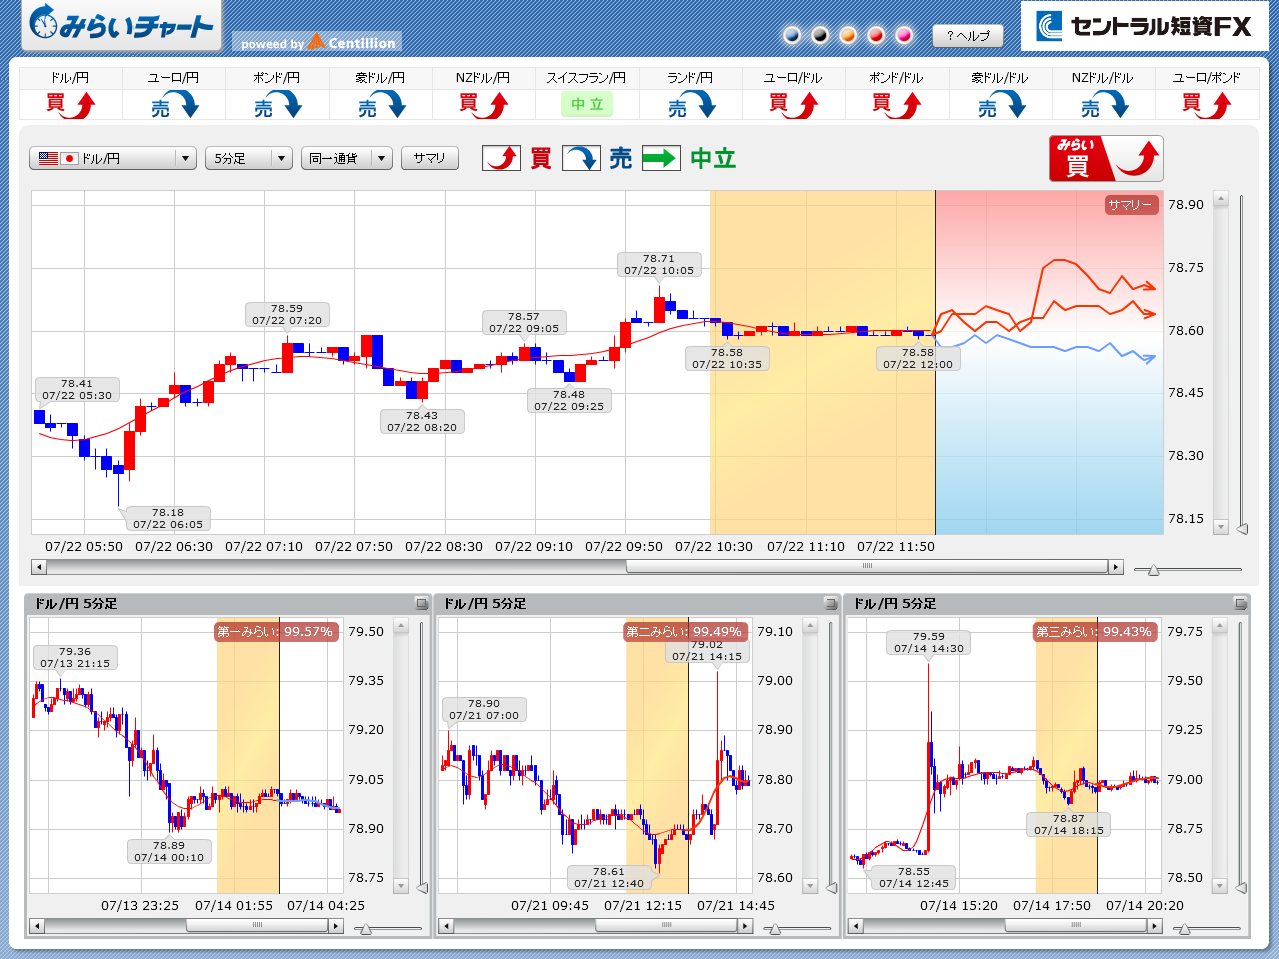The width and height of the screenshot is (1279, 959).
Task: Click the main chart scroll left arrow
Action: [39, 567]
